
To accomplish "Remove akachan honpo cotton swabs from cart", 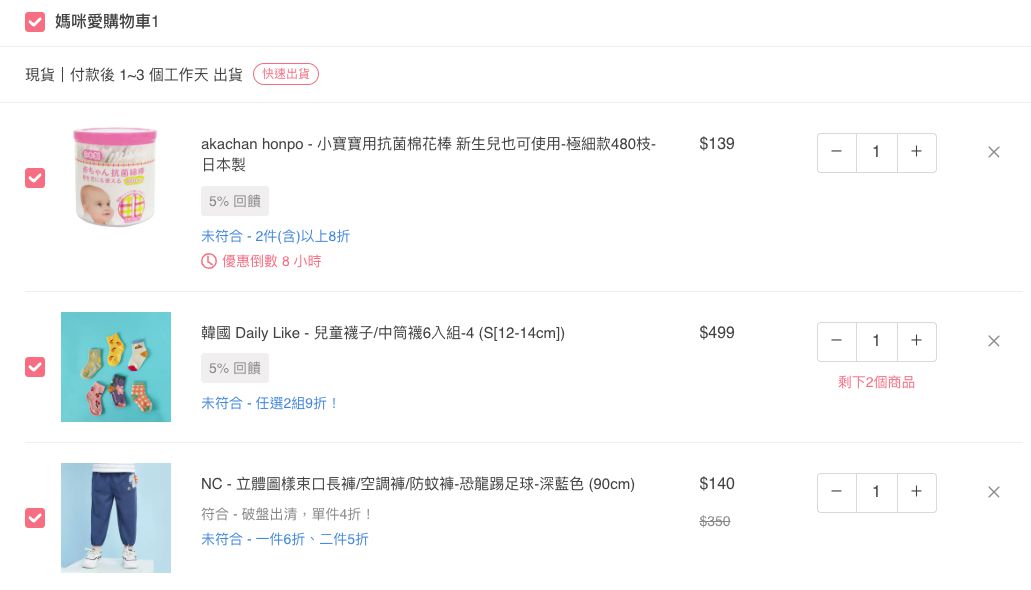I will 994,153.
